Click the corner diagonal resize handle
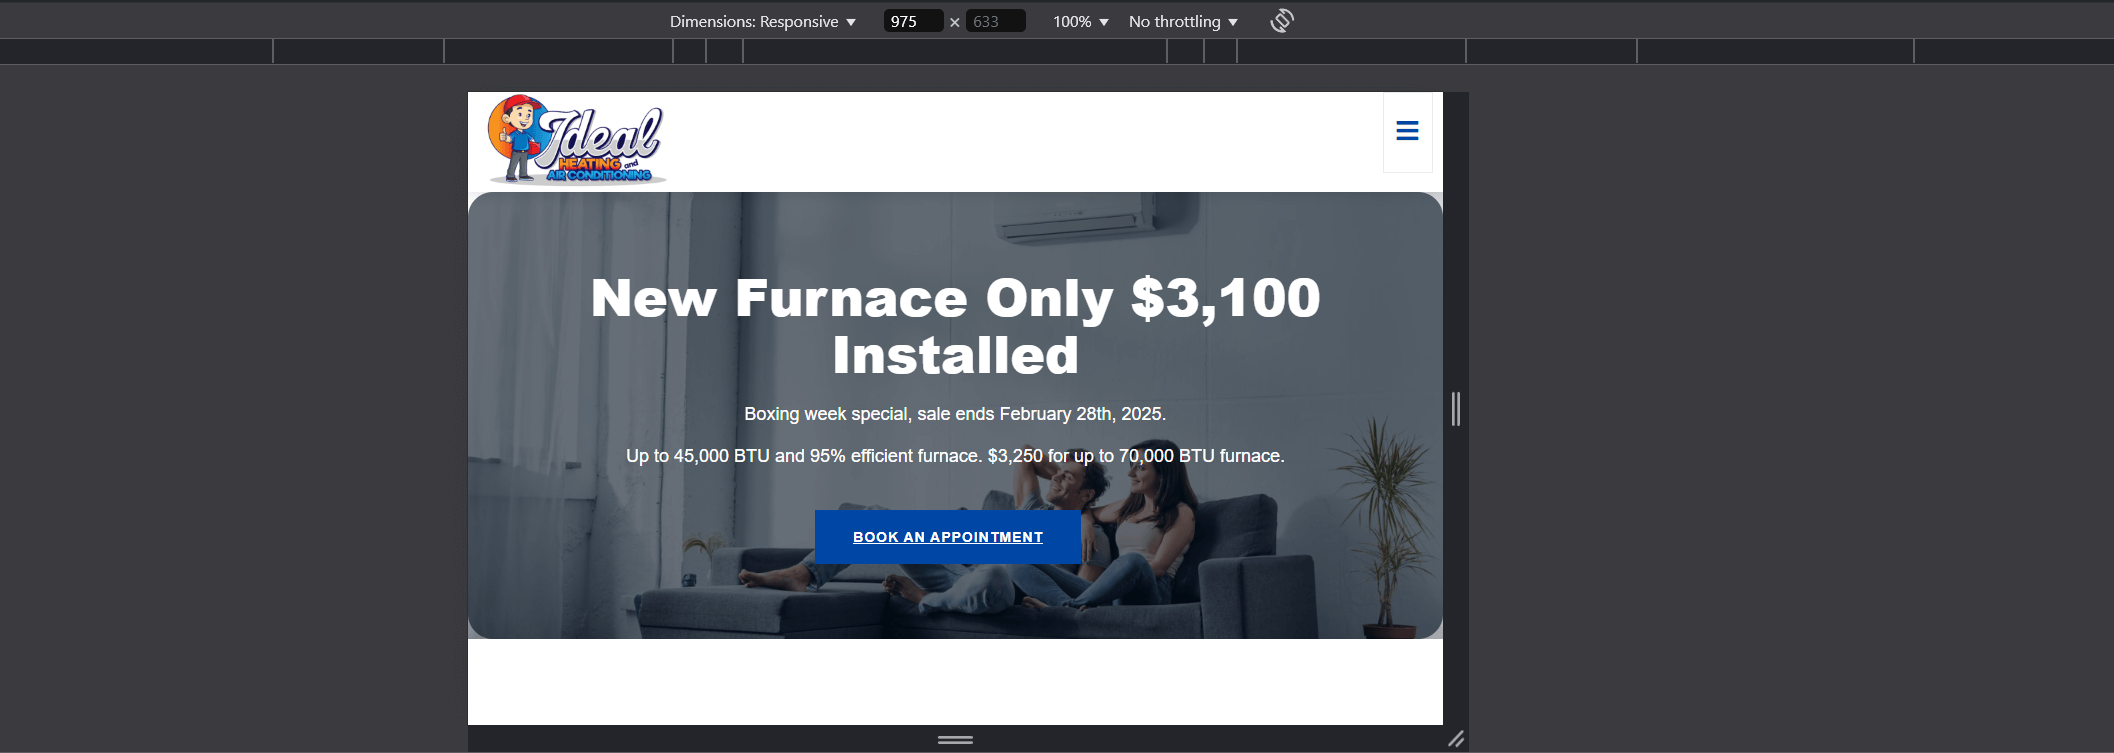The height and width of the screenshot is (753, 2114). (x=1456, y=739)
